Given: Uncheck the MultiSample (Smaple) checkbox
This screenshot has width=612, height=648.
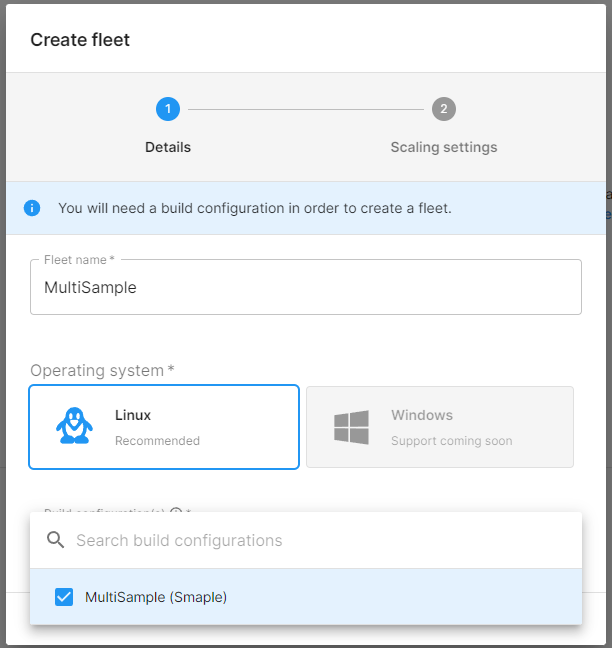Looking at the screenshot, I should [64, 597].
